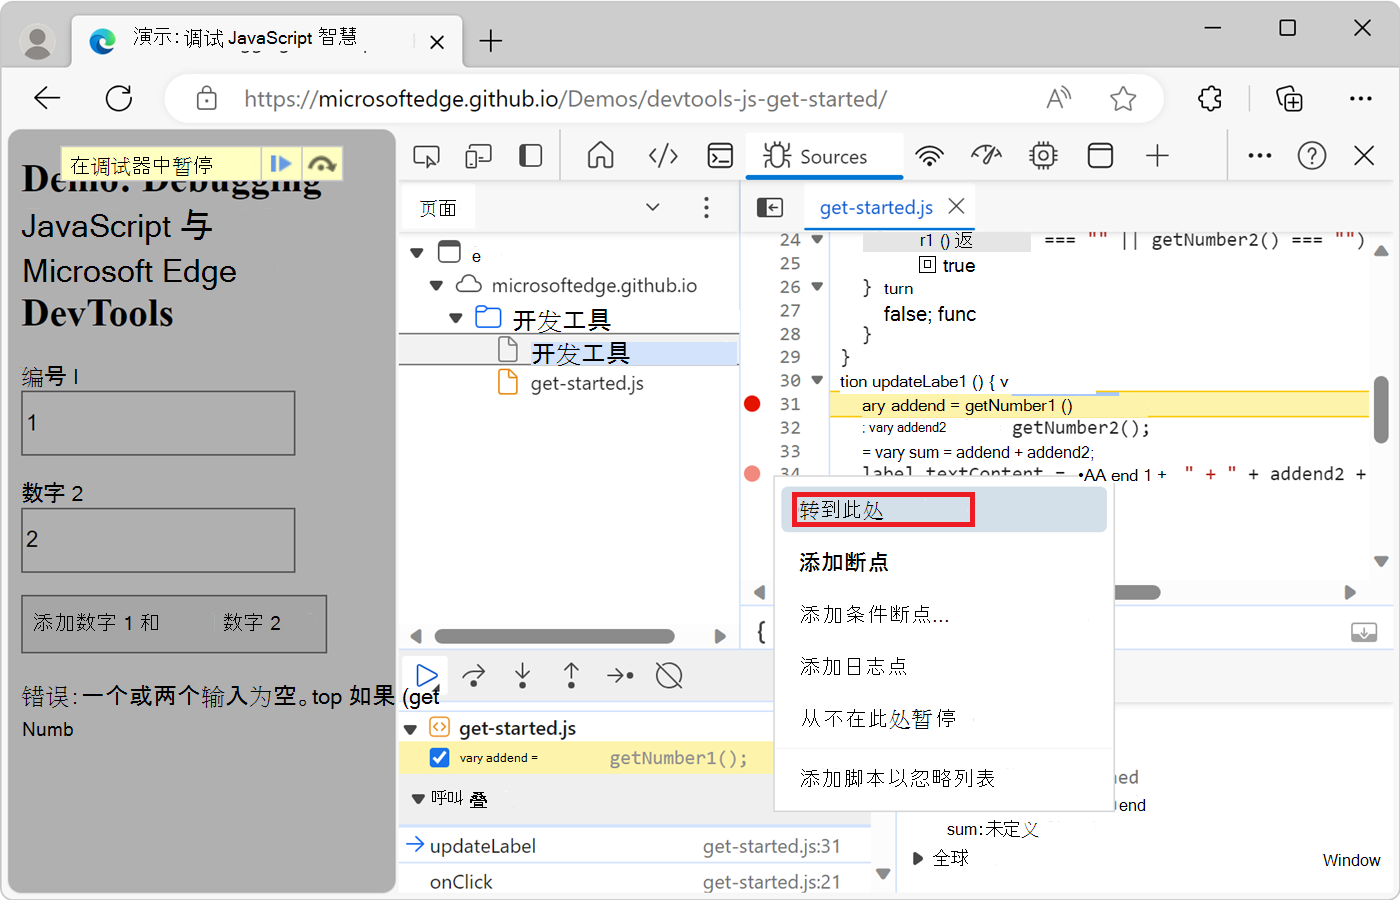Viewport: 1400px width, 900px height.
Task: Toggle the navigator sidebar button beside file tab
Action: (x=770, y=207)
